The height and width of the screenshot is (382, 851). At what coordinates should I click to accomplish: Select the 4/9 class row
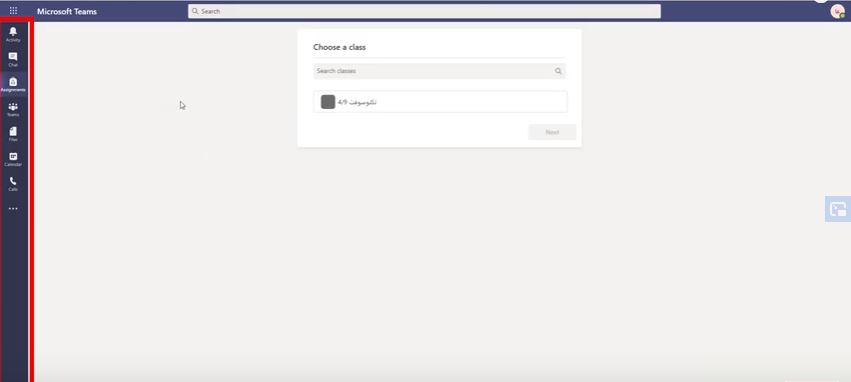[440, 102]
